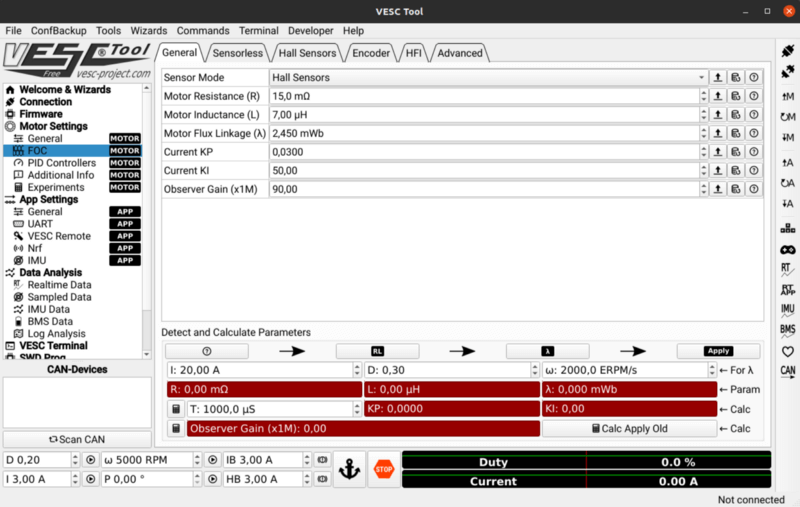
Task: Toggle RT APP data streaming icon
Action: tap(787, 290)
